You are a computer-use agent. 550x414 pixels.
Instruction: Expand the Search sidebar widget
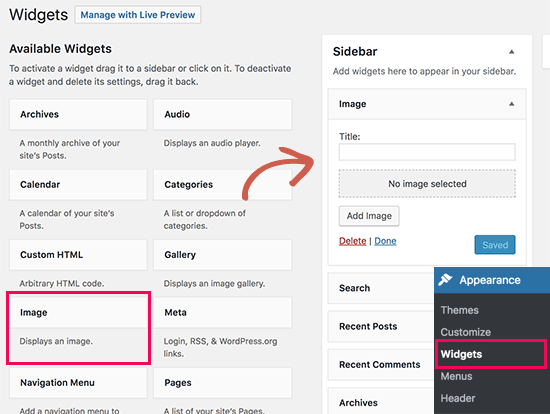(381, 288)
